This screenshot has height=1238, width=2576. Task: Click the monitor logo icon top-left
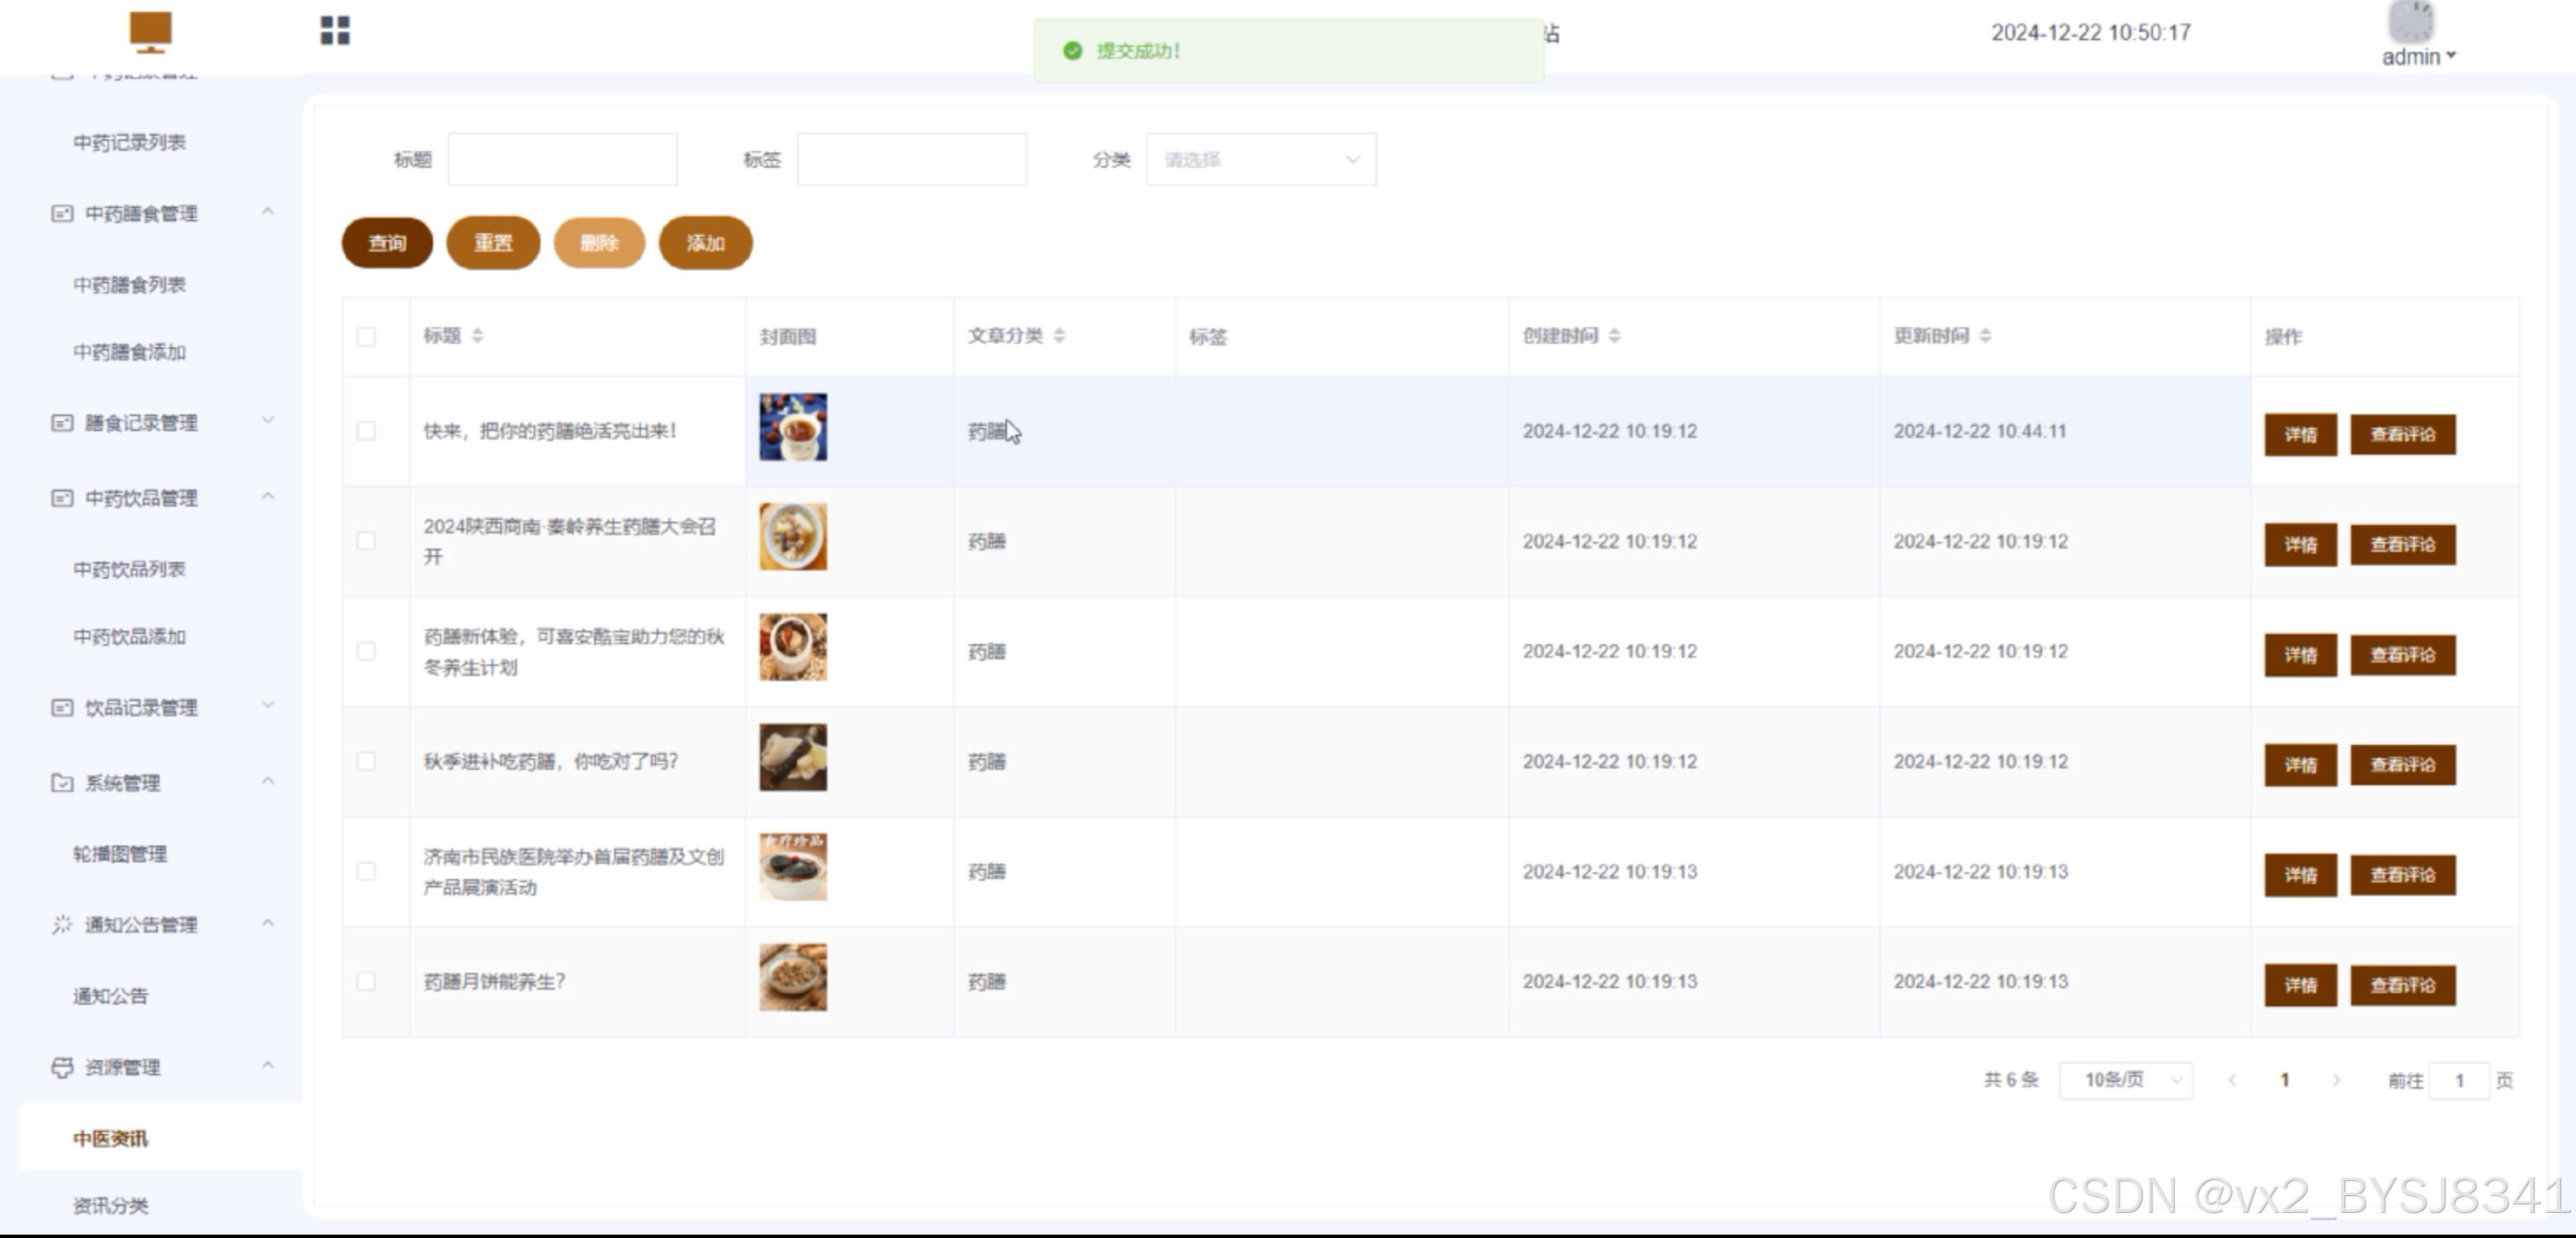(x=151, y=31)
